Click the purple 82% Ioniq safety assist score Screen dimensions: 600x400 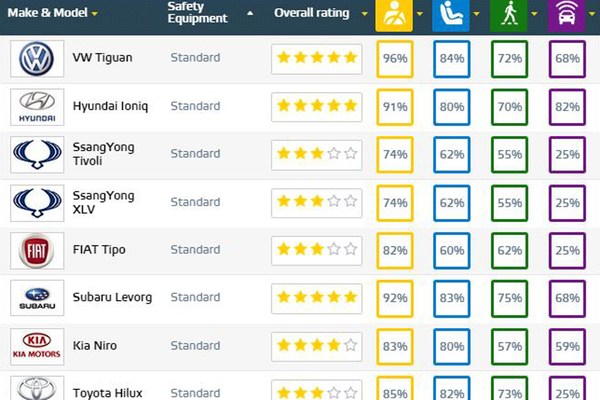pyautogui.click(x=567, y=107)
